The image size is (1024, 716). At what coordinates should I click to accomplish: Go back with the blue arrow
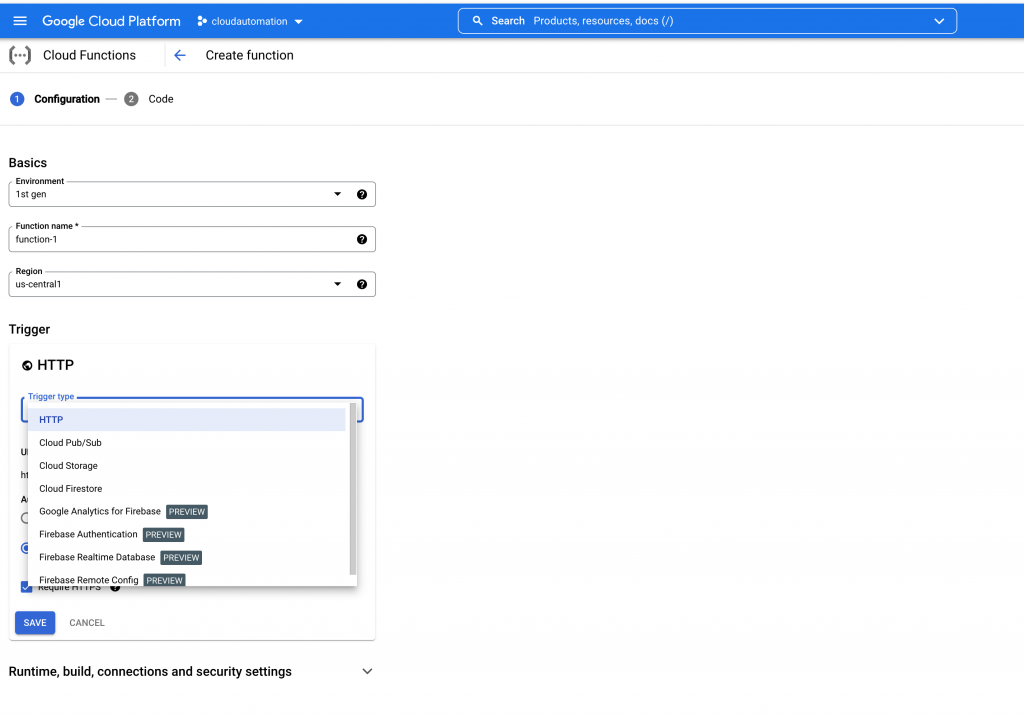coord(180,56)
